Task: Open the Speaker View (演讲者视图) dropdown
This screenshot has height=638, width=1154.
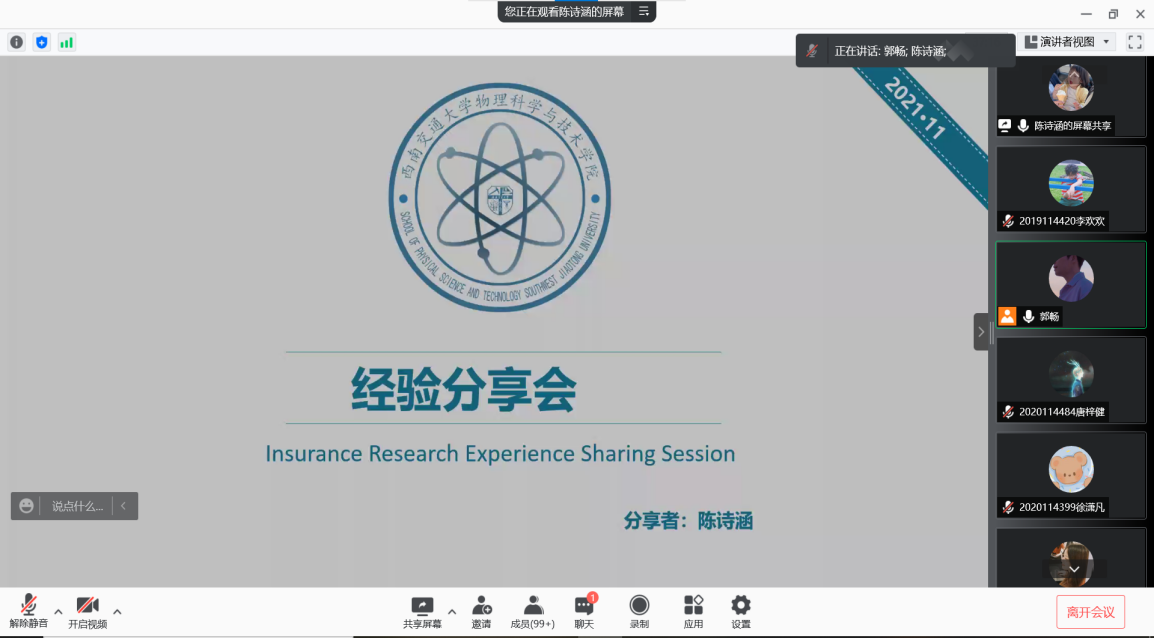Action: 1068,42
